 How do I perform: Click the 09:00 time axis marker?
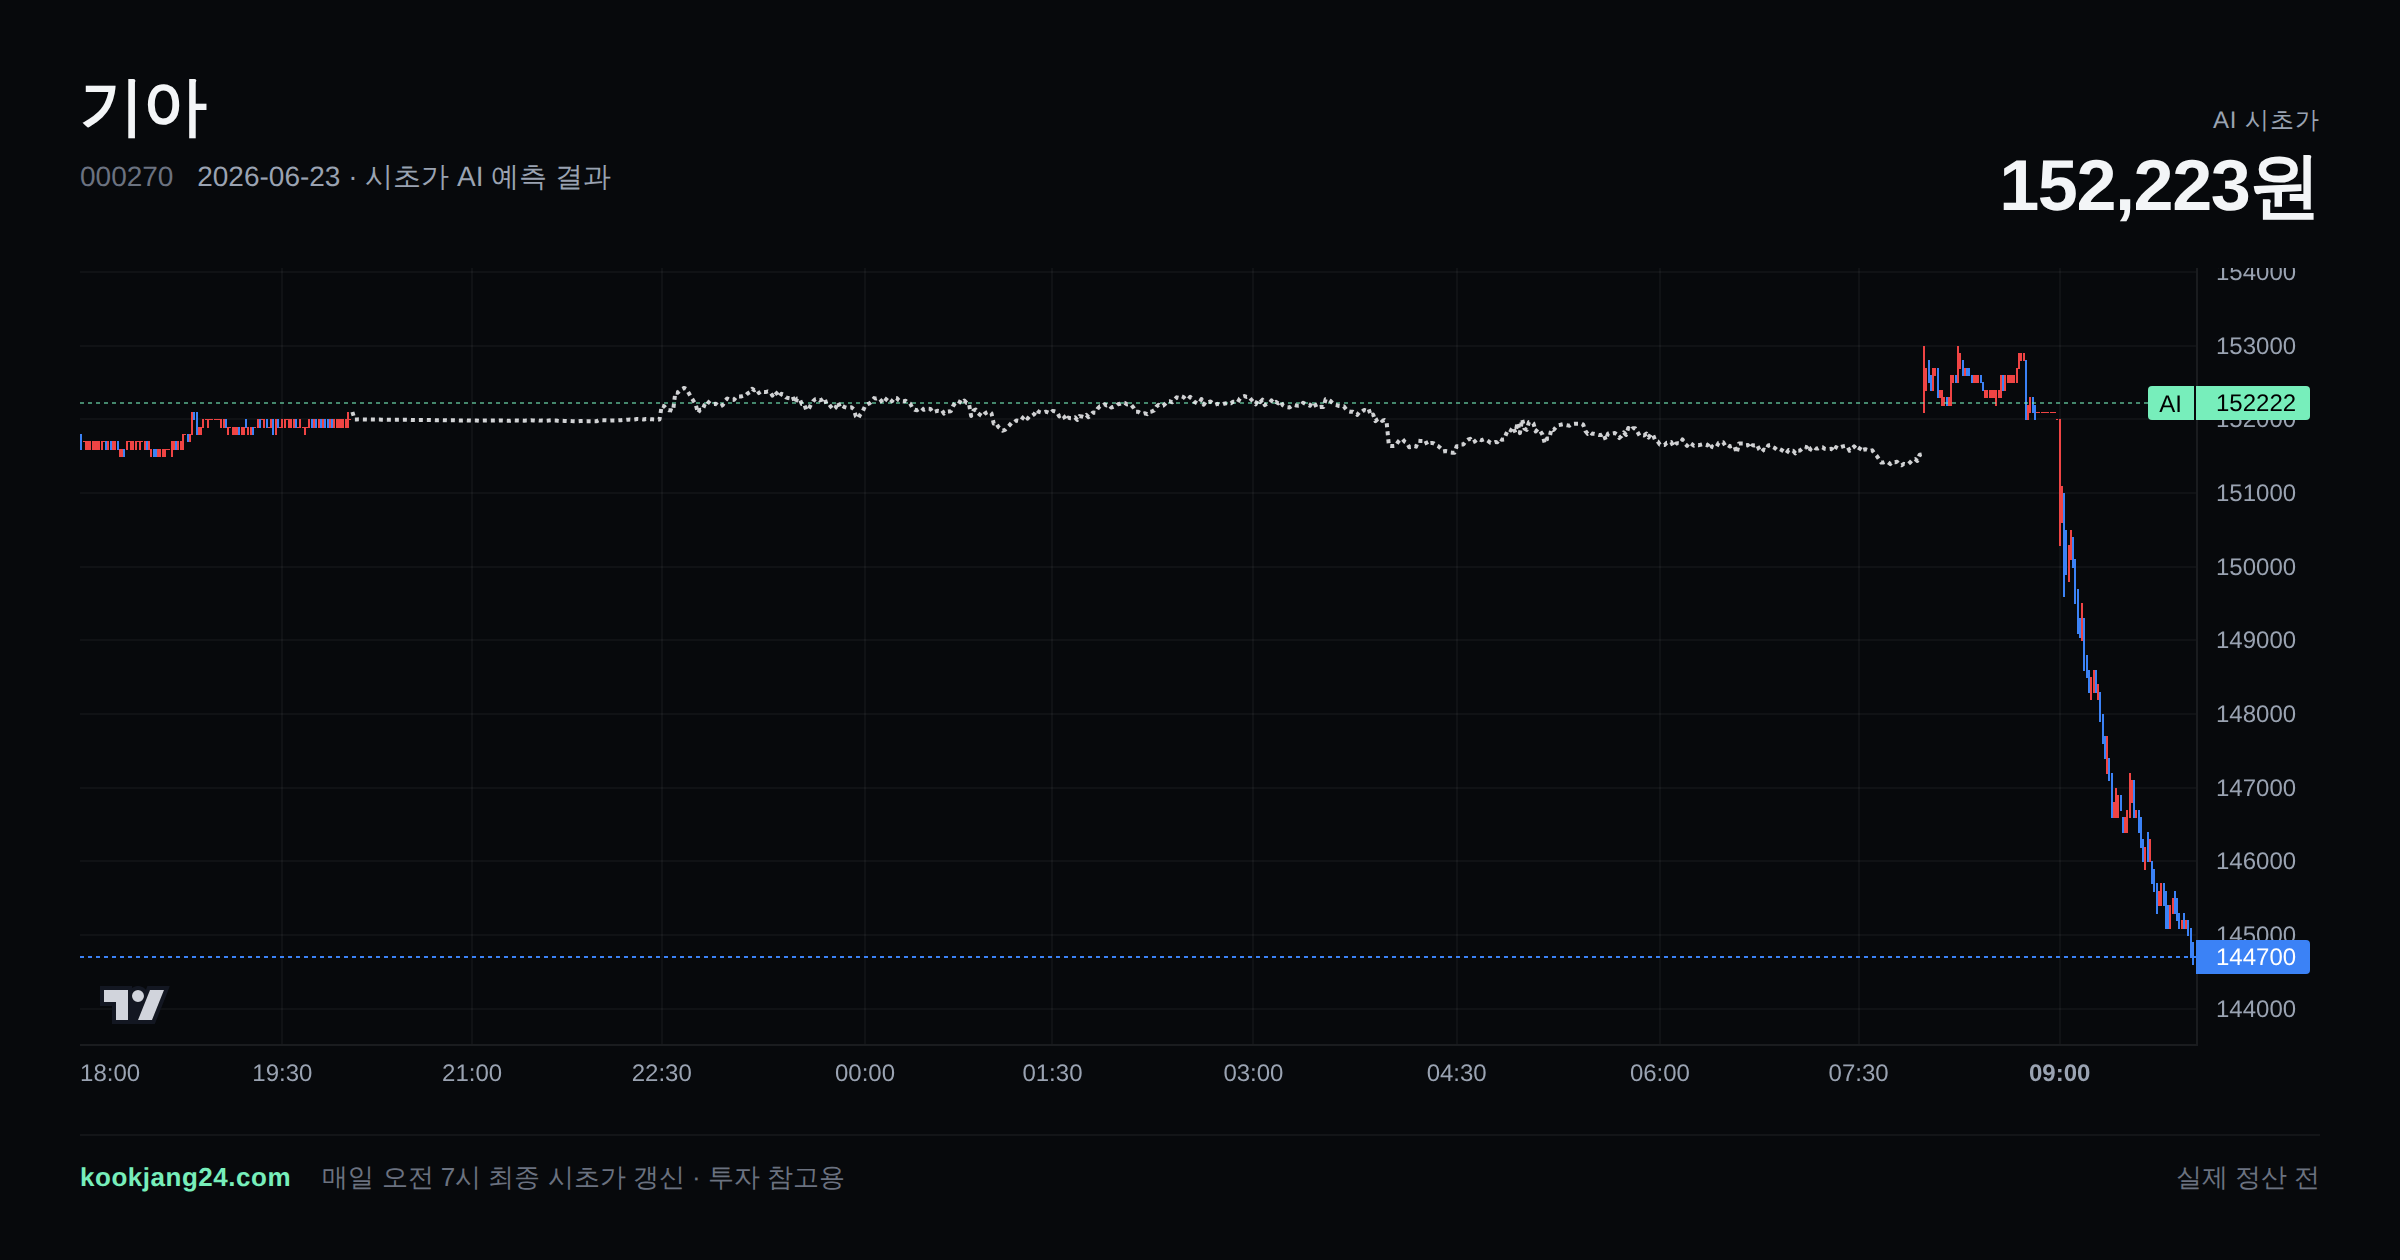2059,1073
